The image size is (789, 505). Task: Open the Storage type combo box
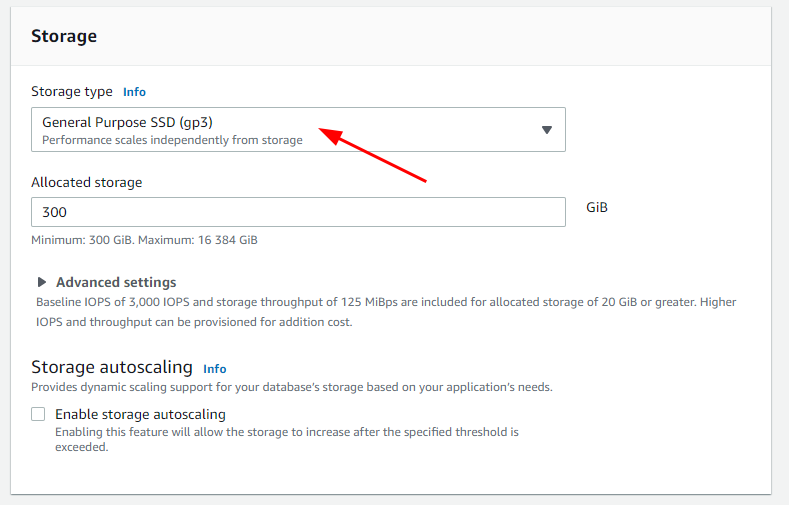298,129
